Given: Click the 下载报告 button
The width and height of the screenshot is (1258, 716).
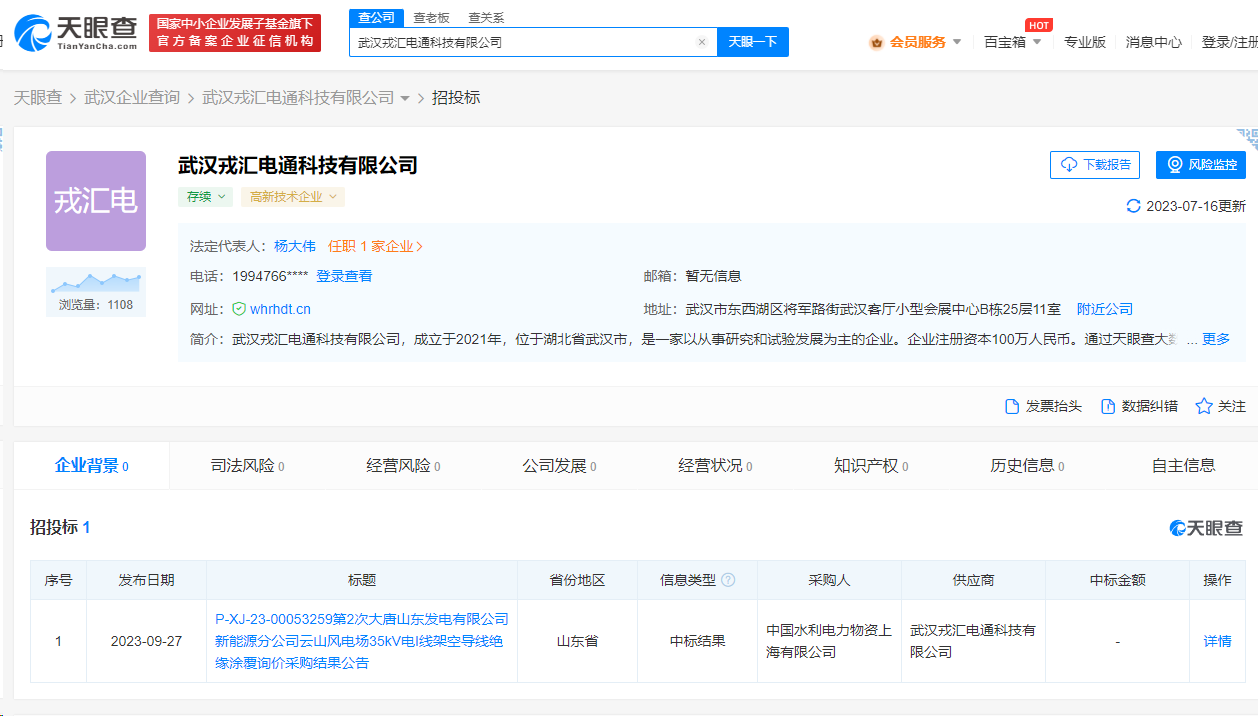Looking at the screenshot, I should click(1095, 165).
